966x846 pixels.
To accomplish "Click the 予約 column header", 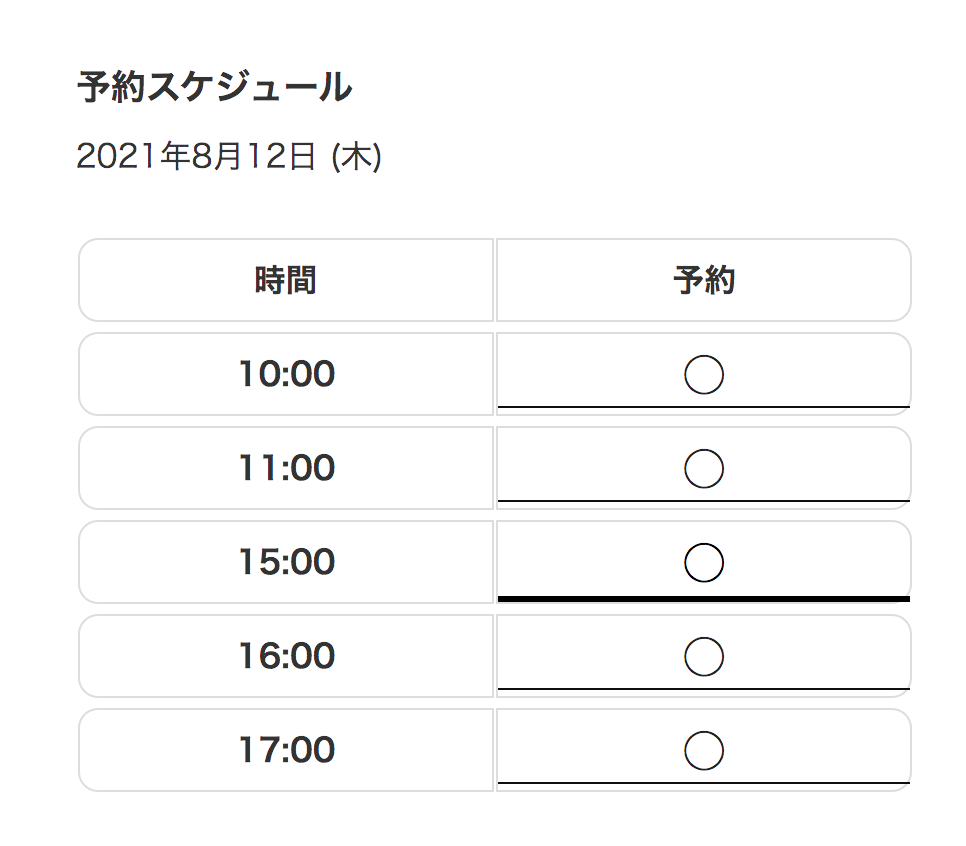I will (x=704, y=281).
